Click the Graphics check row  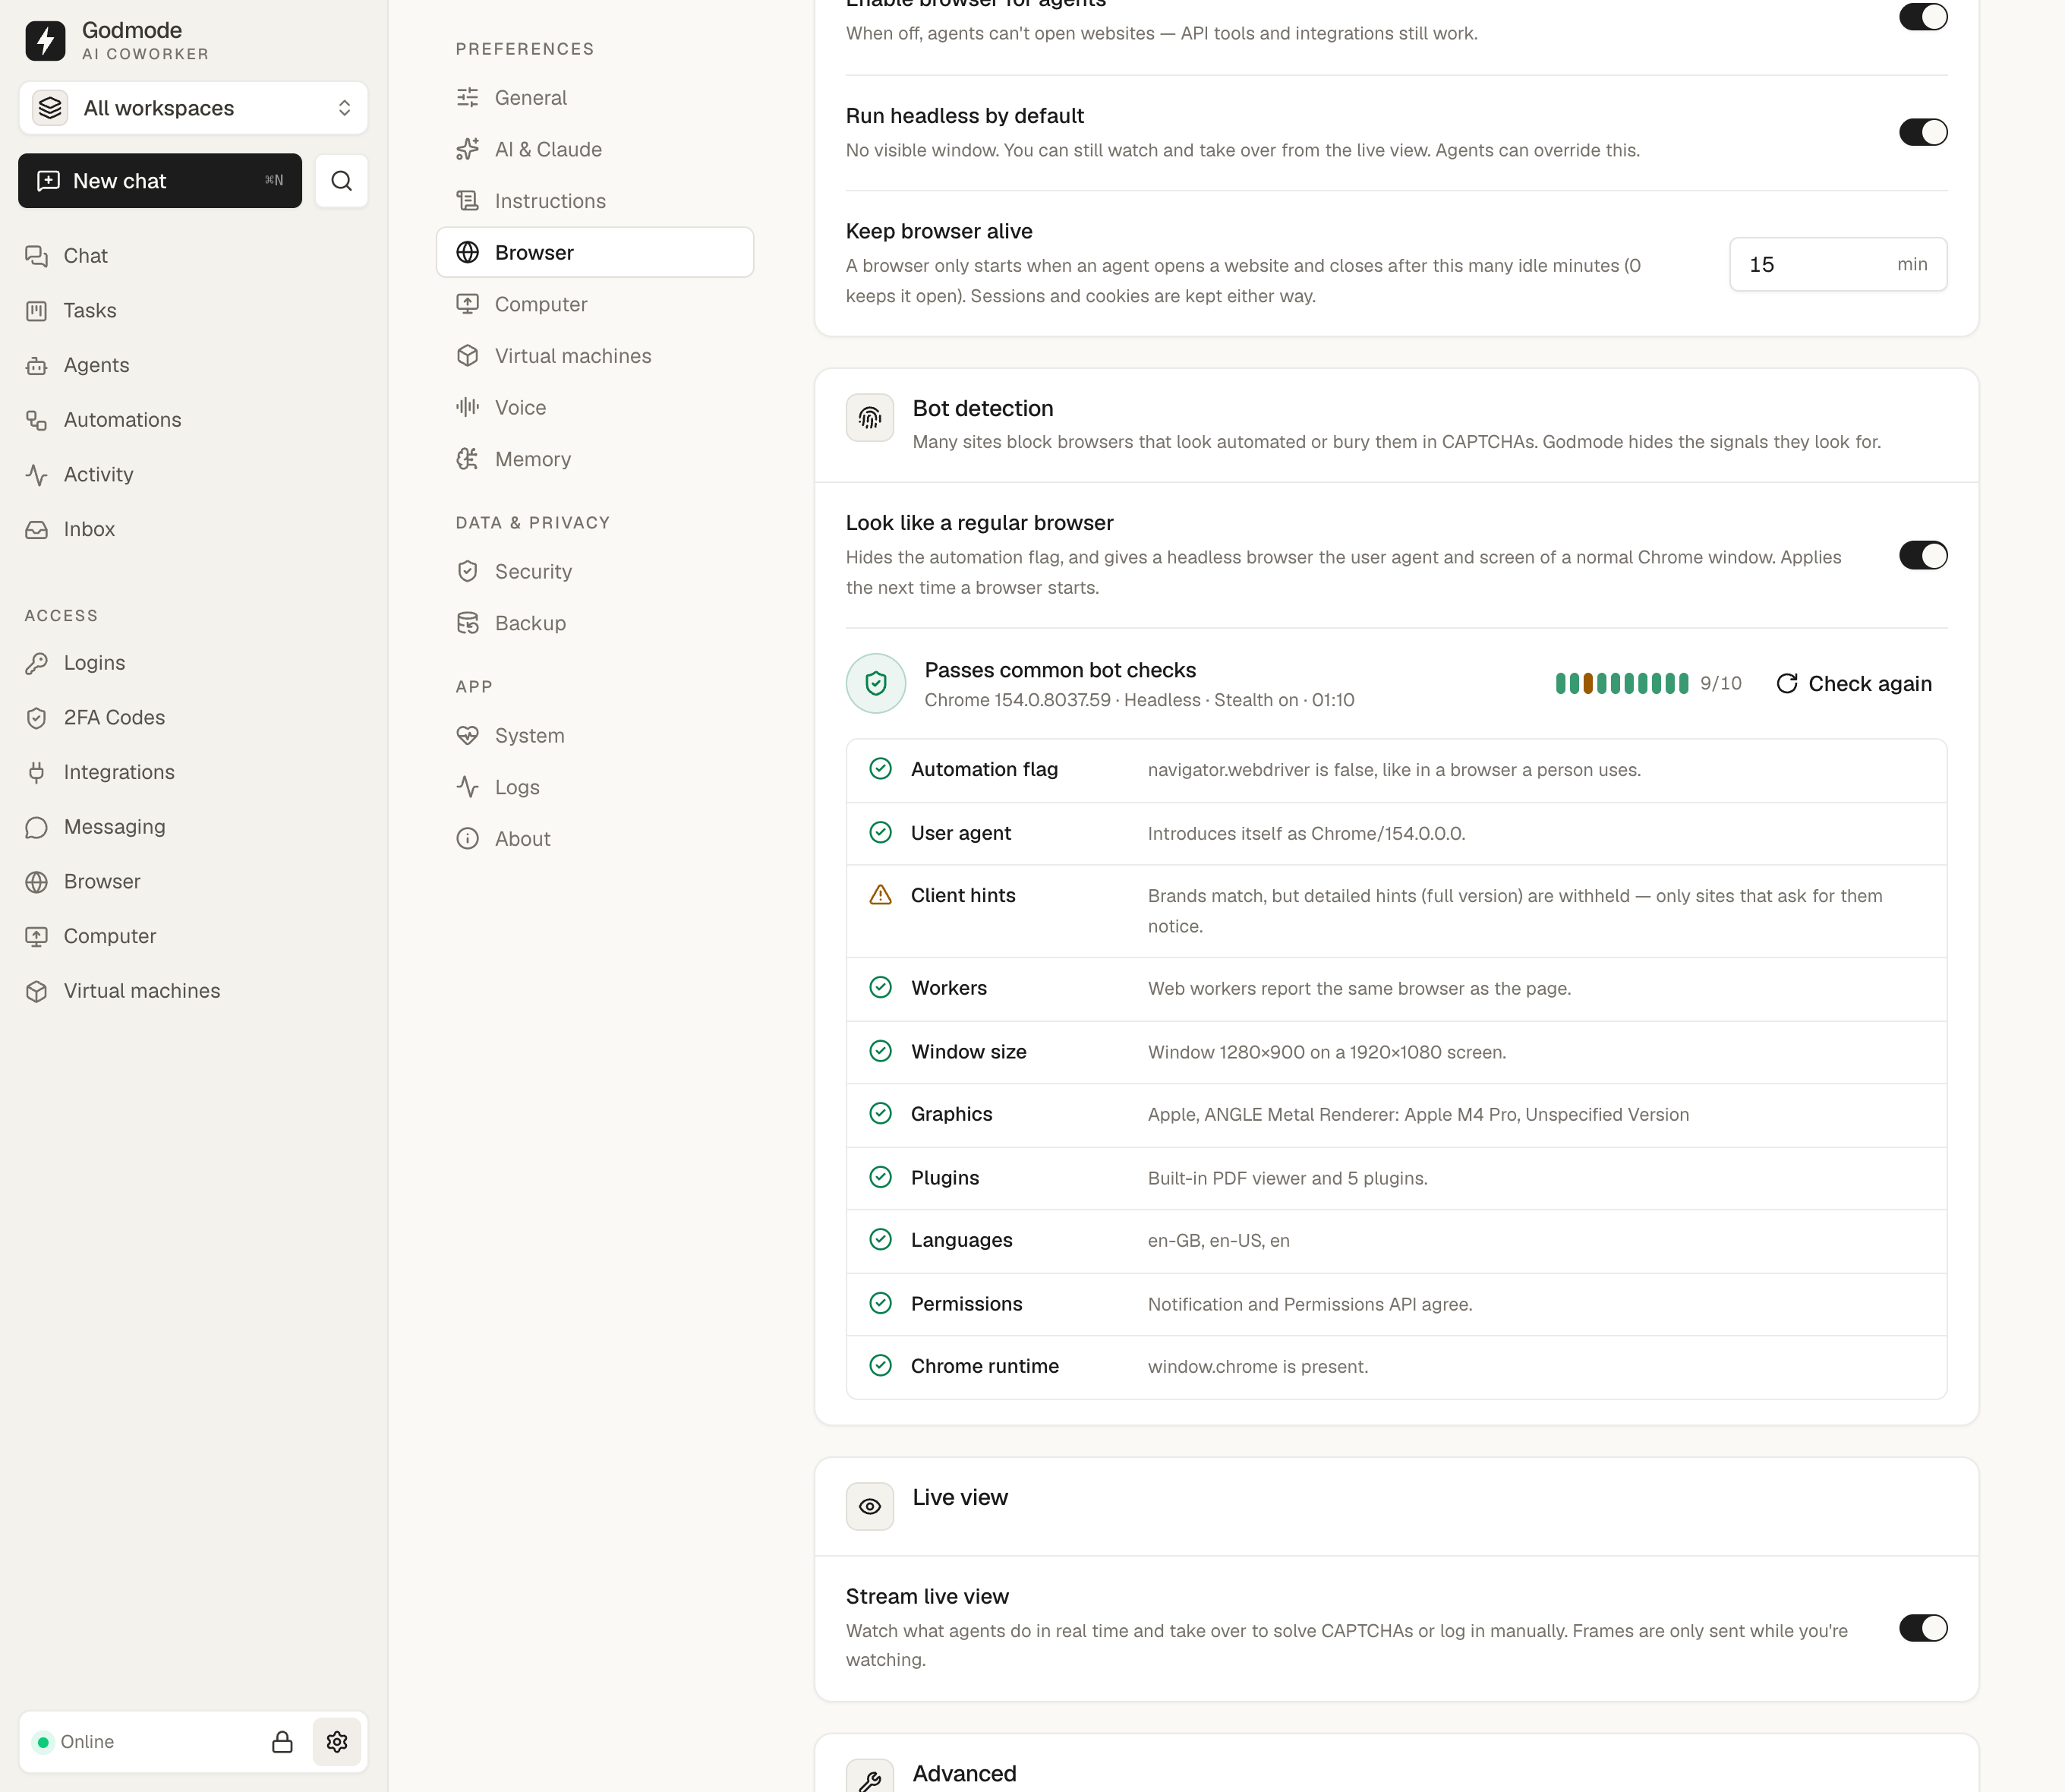[1396, 1114]
